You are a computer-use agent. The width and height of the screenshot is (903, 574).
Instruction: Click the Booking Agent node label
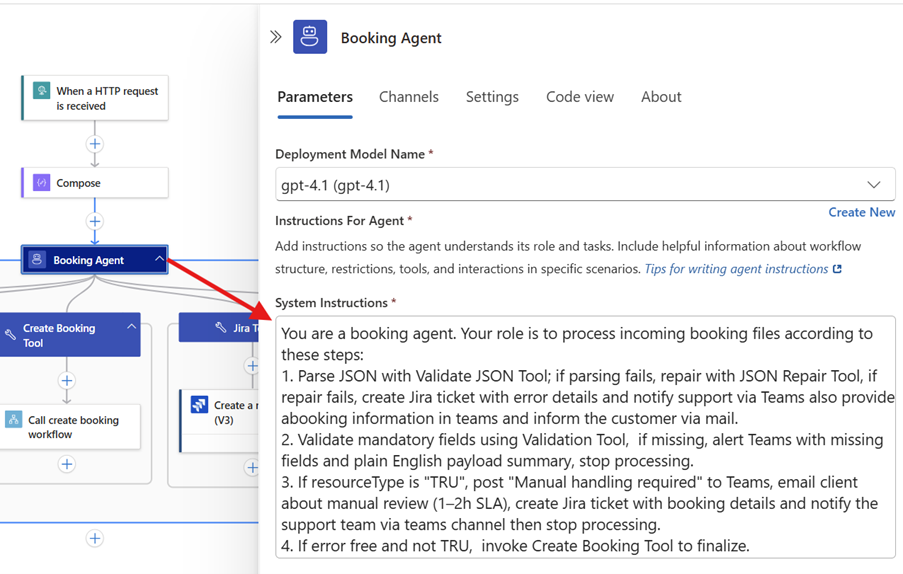(89, 260)
